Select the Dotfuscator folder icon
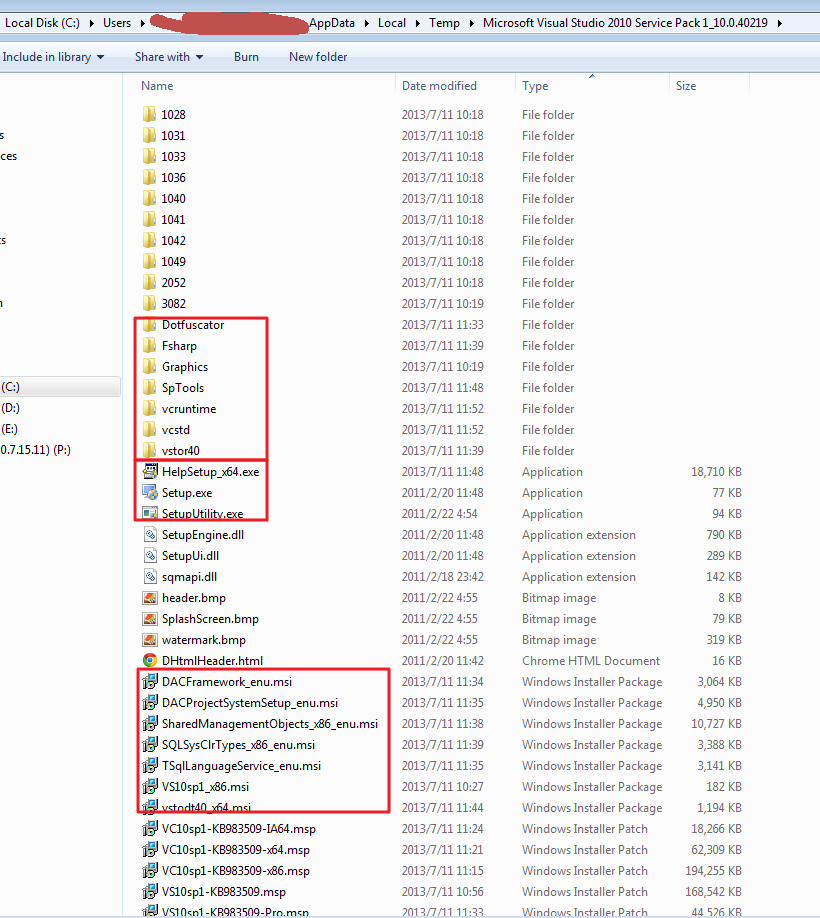820x918 pixels. (x=149, y=324)
